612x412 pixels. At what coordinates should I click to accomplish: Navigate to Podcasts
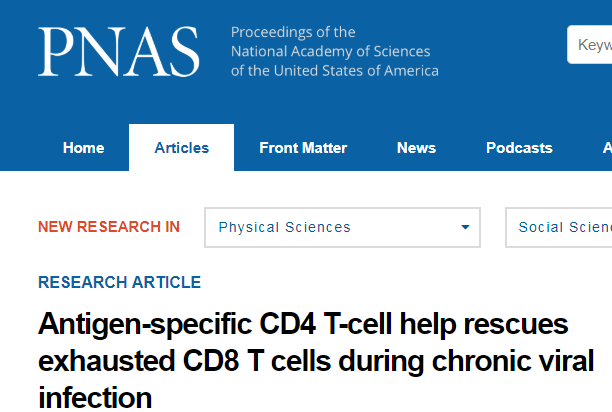click(x=519, y=148)
